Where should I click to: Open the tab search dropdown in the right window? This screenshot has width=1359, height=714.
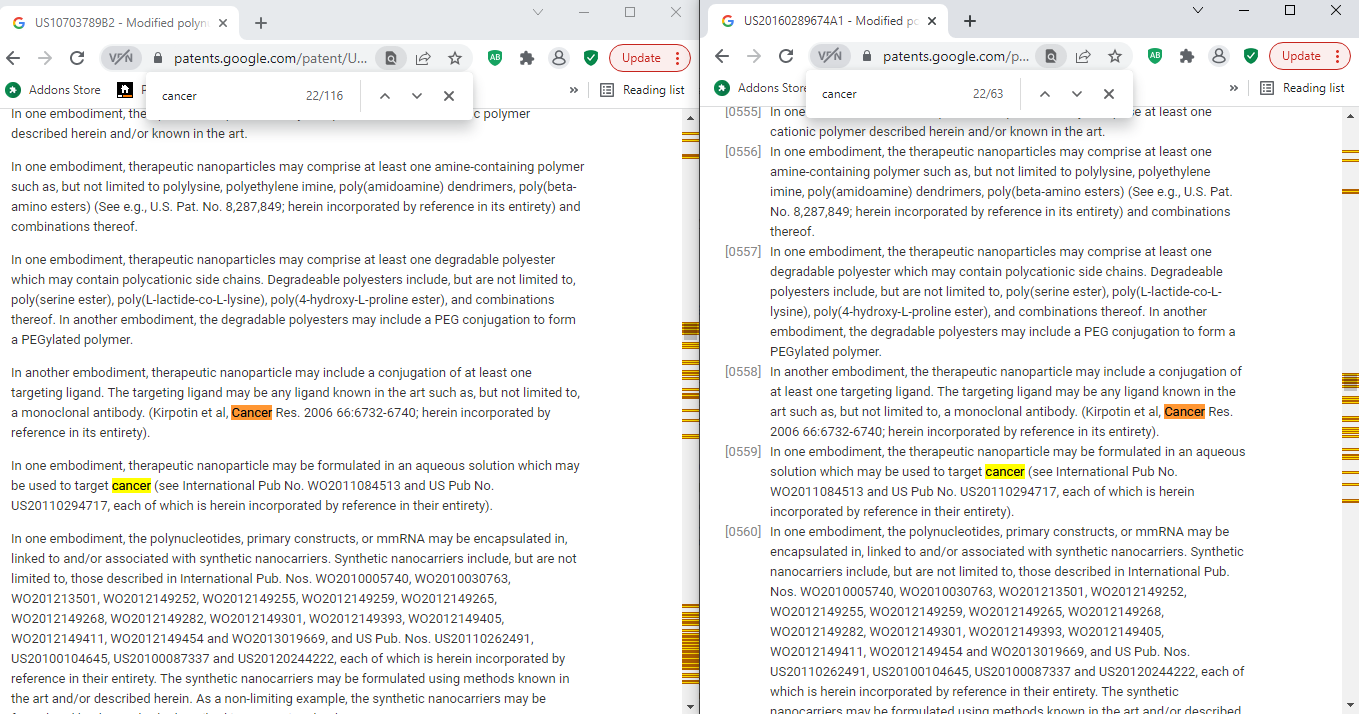(1198, 11)
